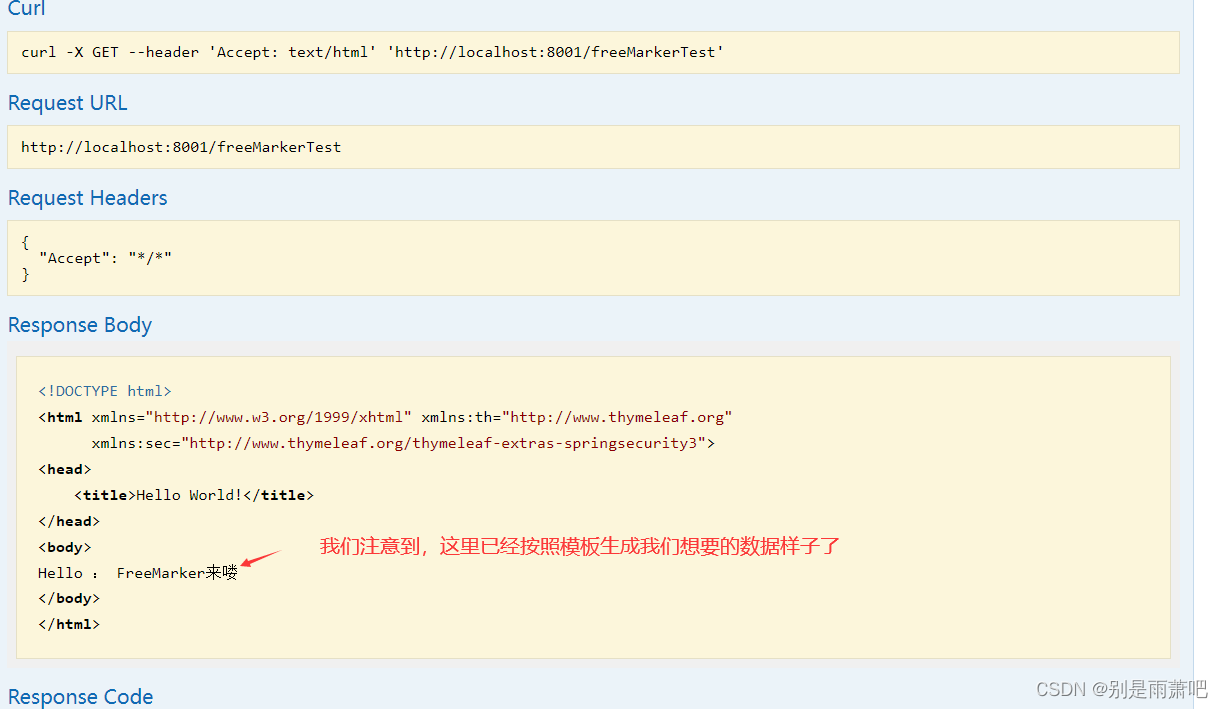Click the Request URL heading
Screen dimensions: 1223x709
click(x=66, y=103)
